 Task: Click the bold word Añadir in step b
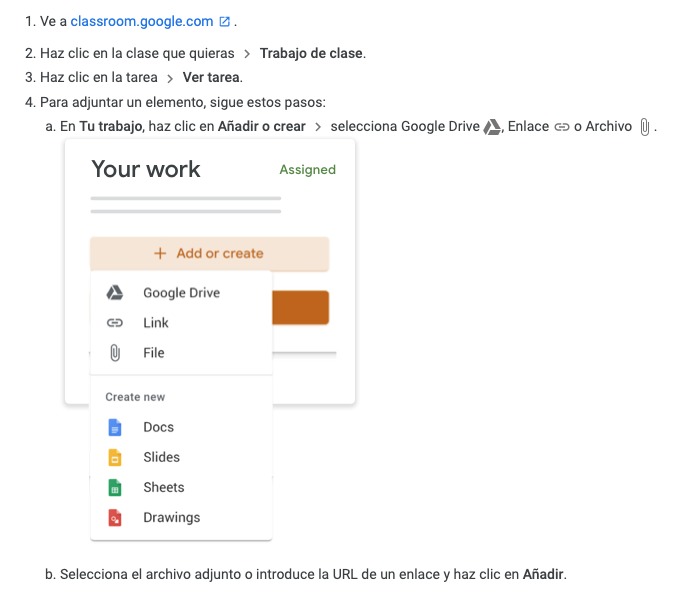pyautogui.click(x=543, y=574)
